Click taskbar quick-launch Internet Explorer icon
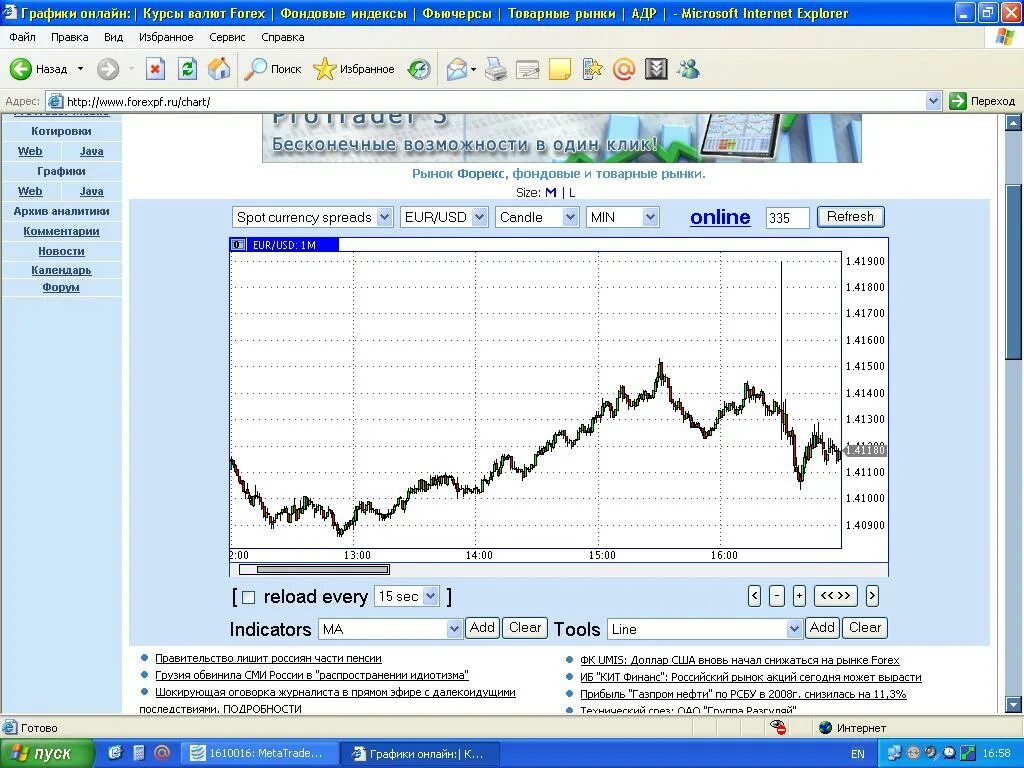 tap(115, 753)
